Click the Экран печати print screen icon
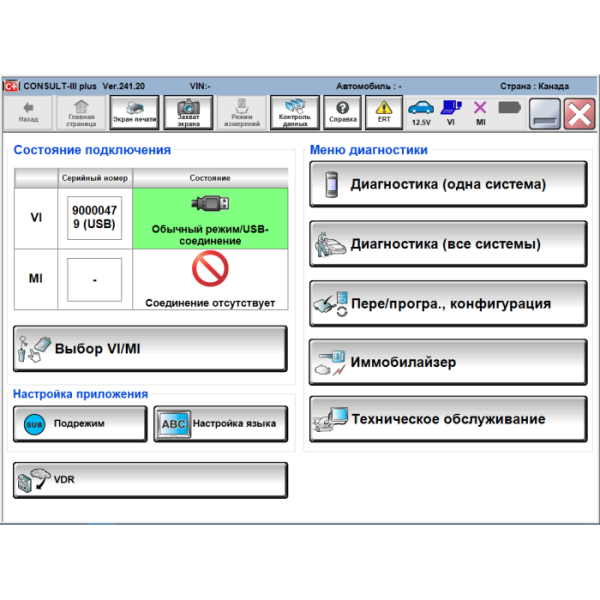Screen dimensions: 600x600 point(134,112)
